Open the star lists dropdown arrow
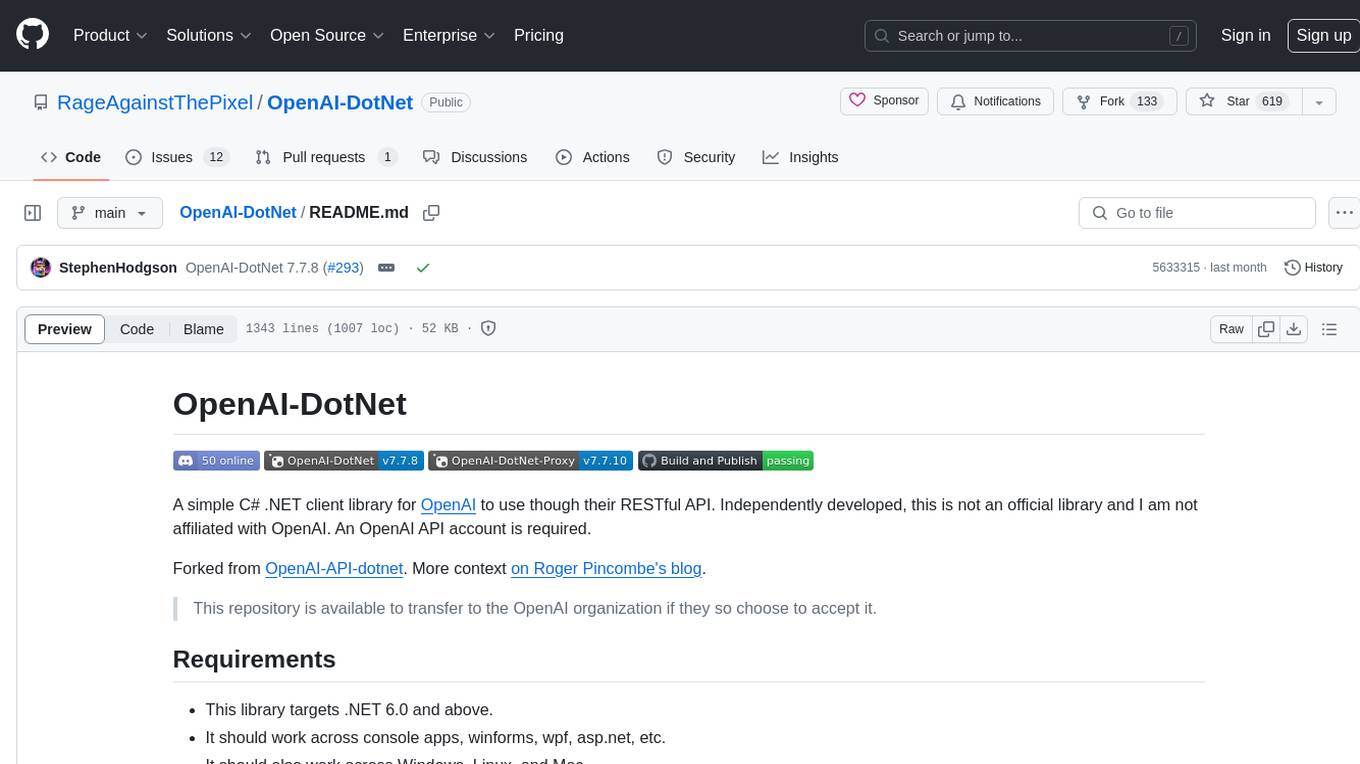Screen dimensions: 1360x764 (1319, 101)
